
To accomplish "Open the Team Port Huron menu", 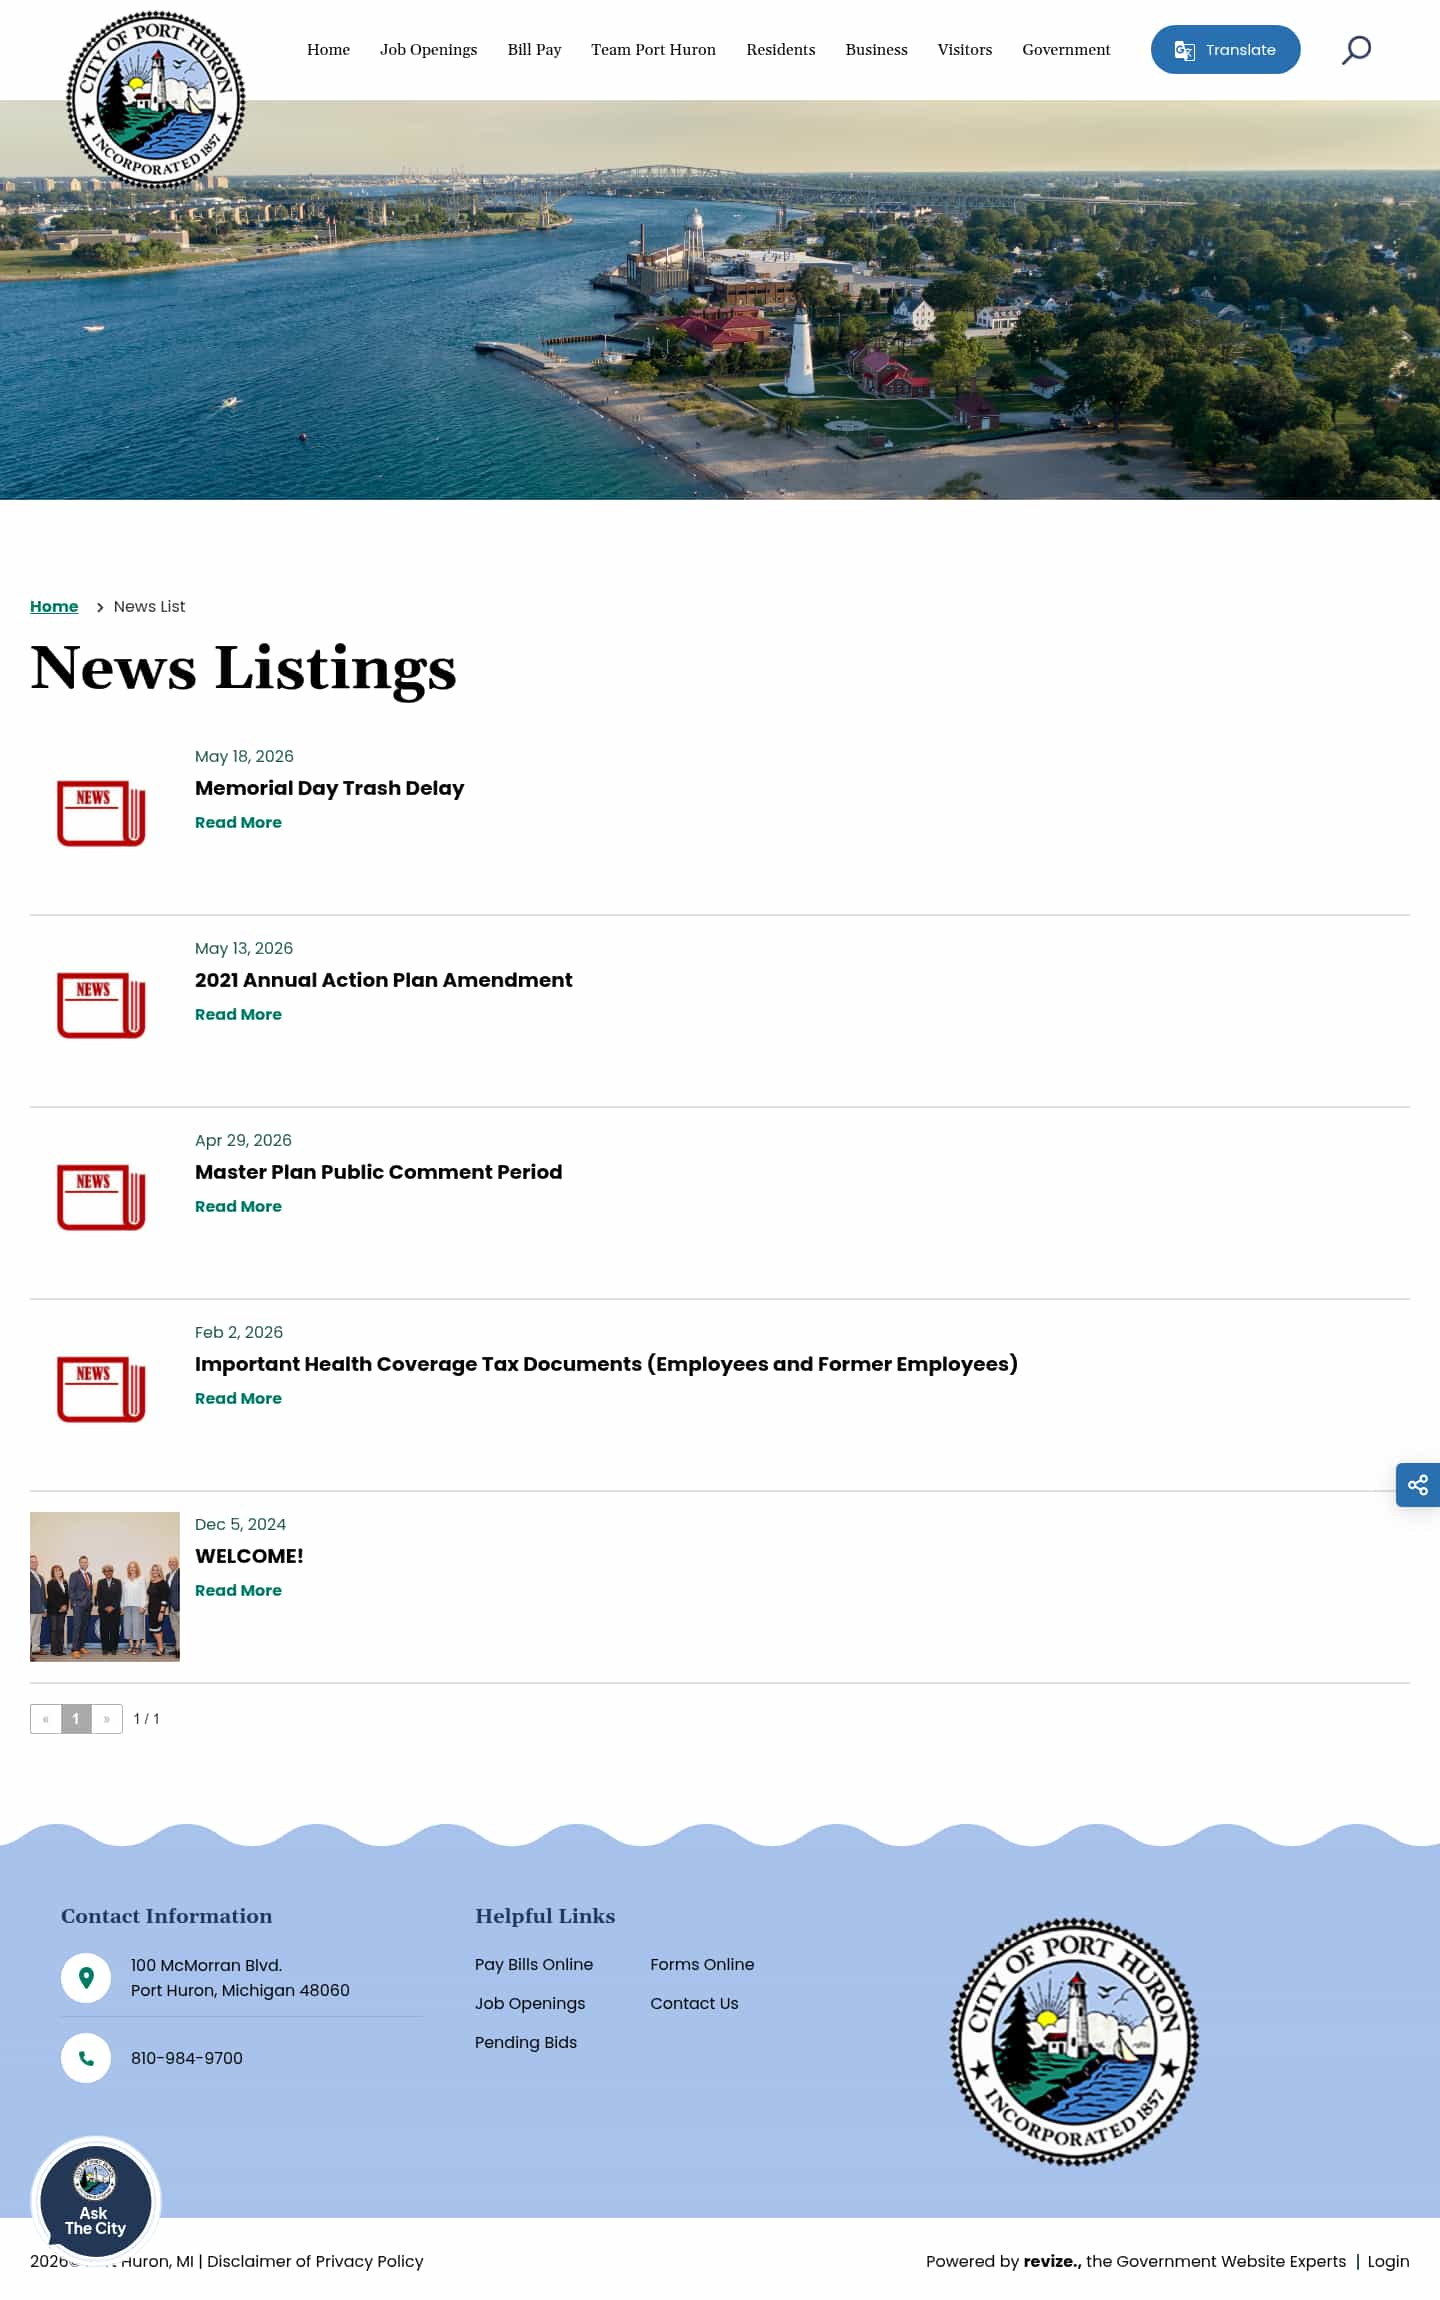I will pyautogui.click(x=653, y=49).
